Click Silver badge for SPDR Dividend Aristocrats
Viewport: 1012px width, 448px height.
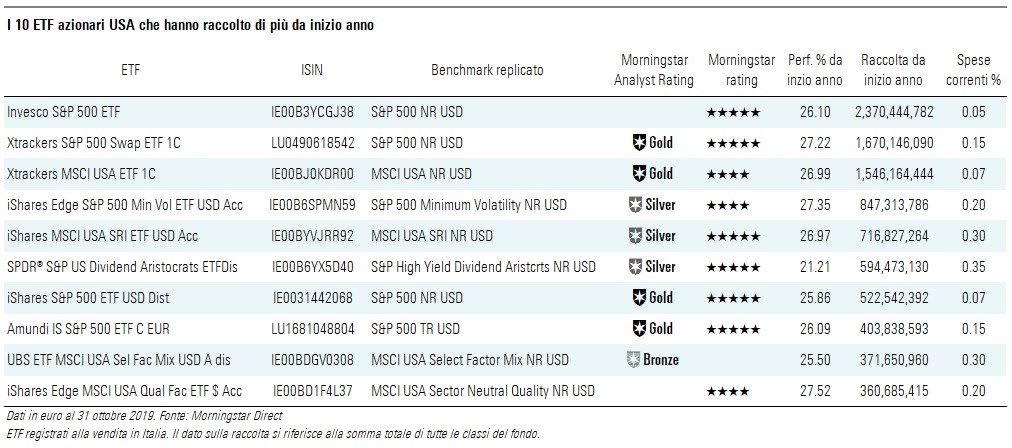pyautogui.click(x=651, y=267)
